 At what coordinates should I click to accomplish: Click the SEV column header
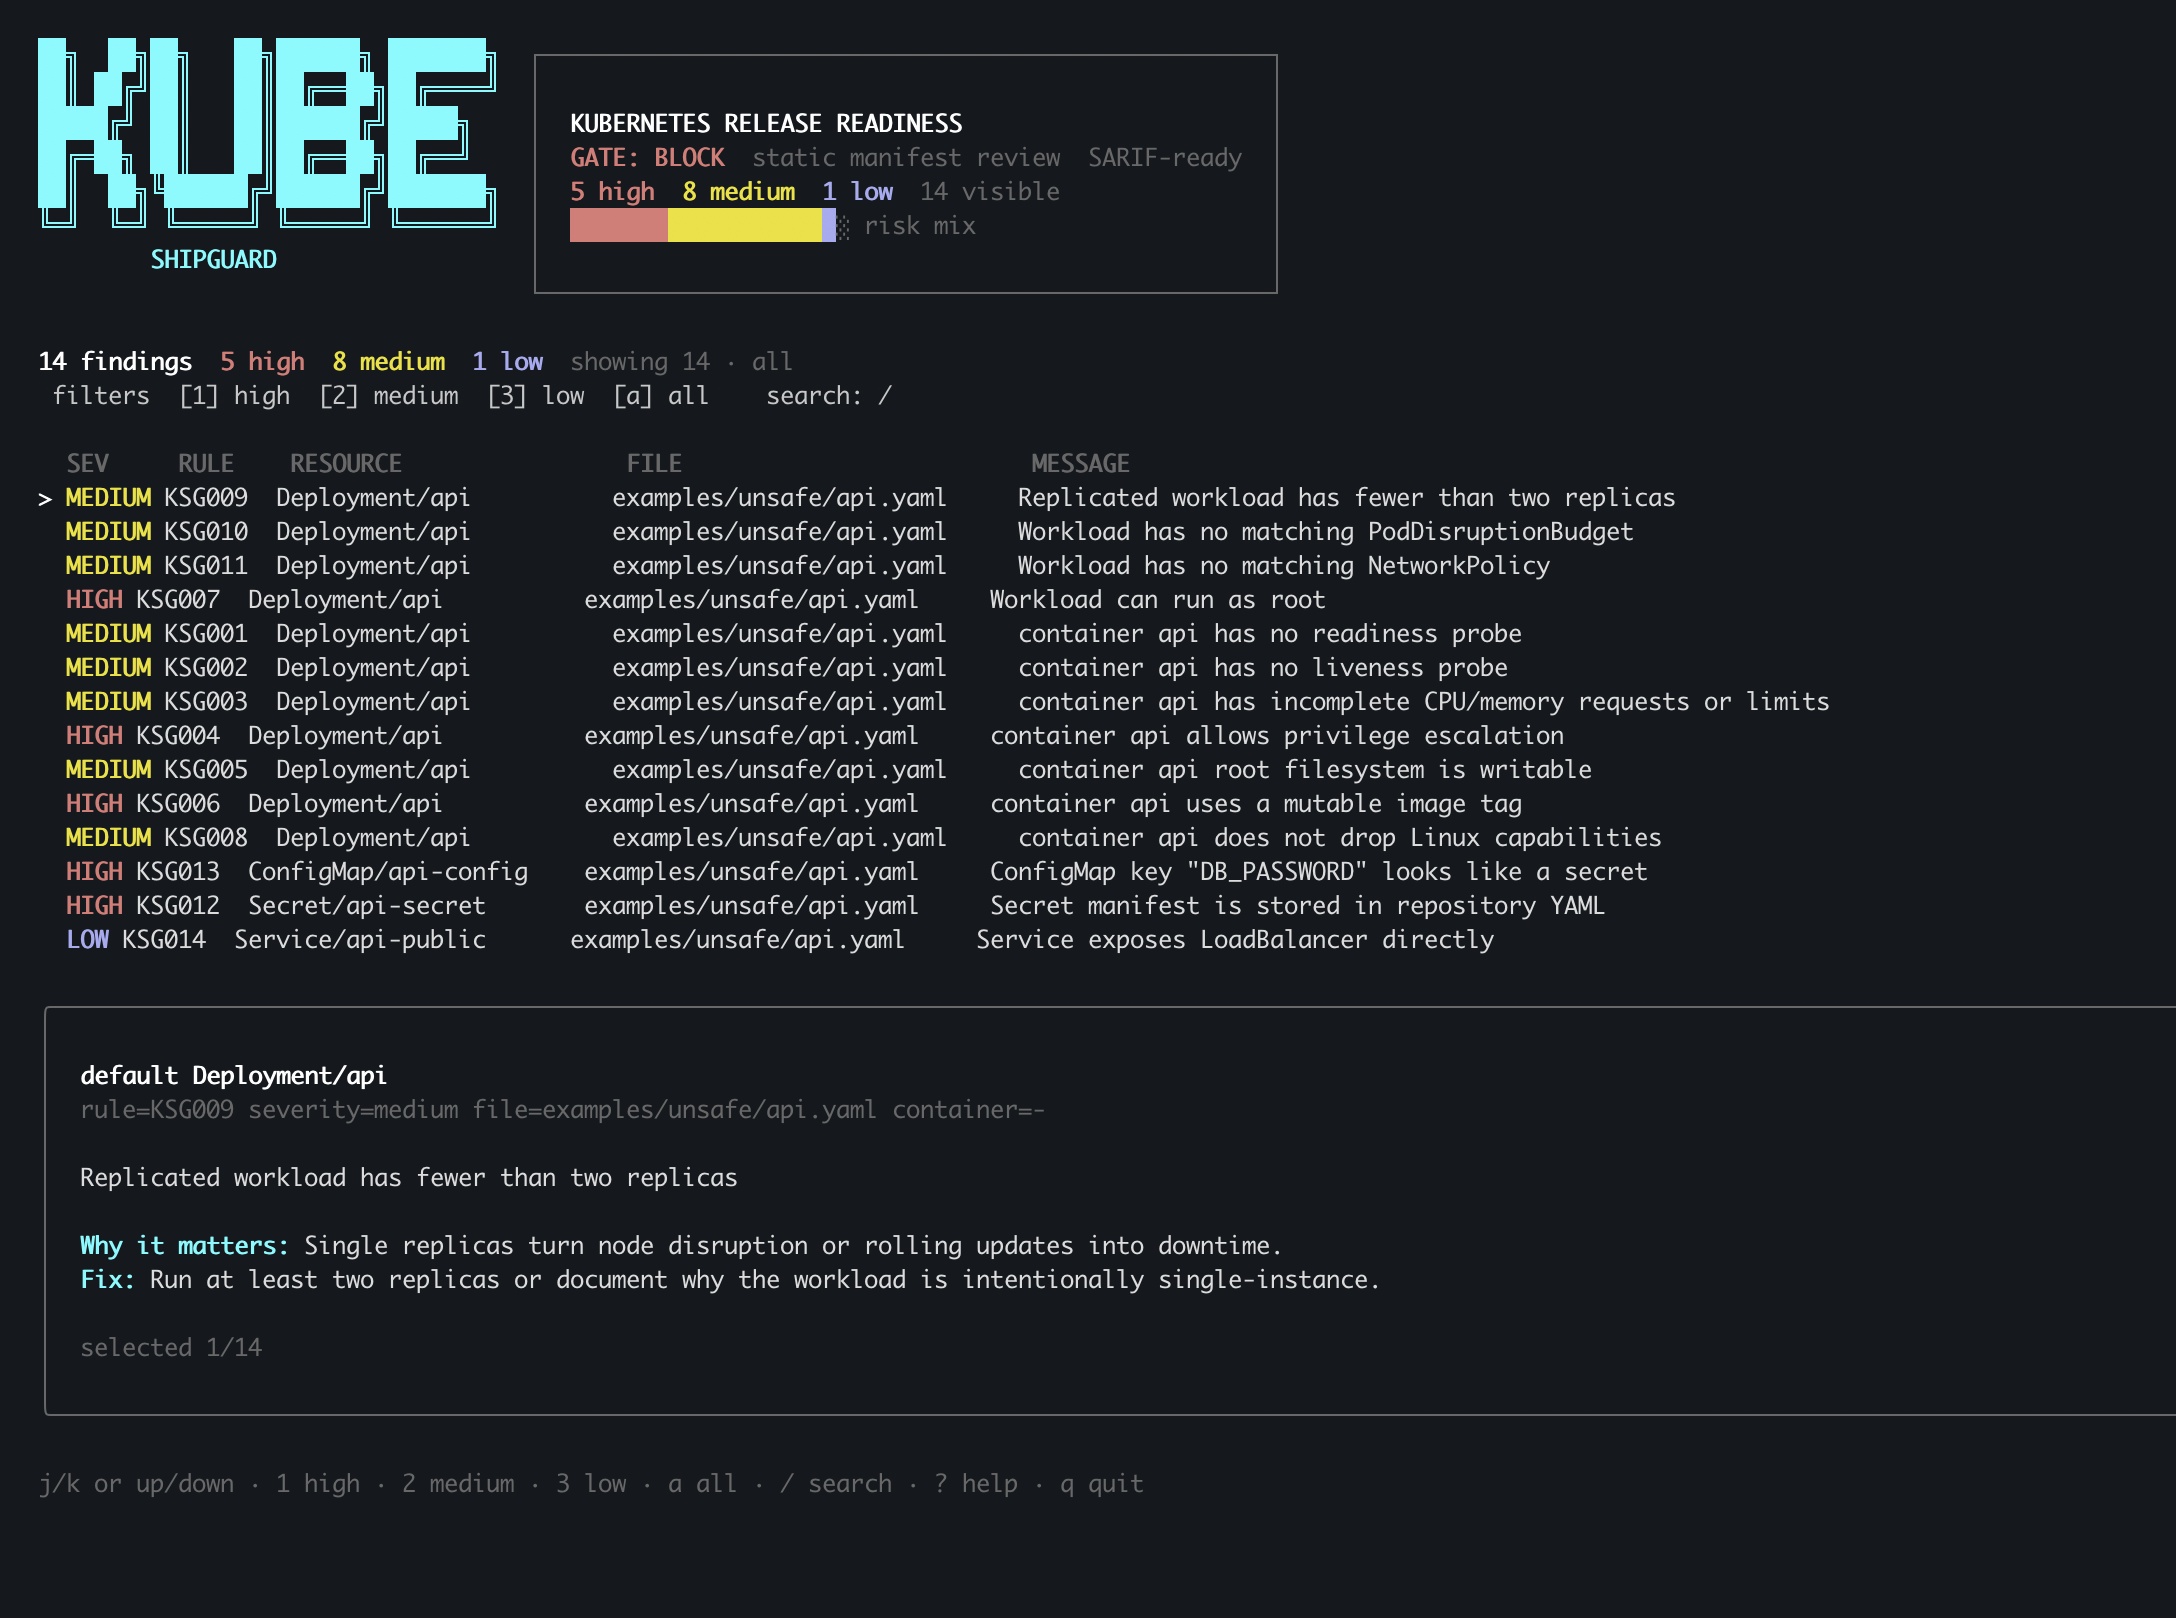88,464
